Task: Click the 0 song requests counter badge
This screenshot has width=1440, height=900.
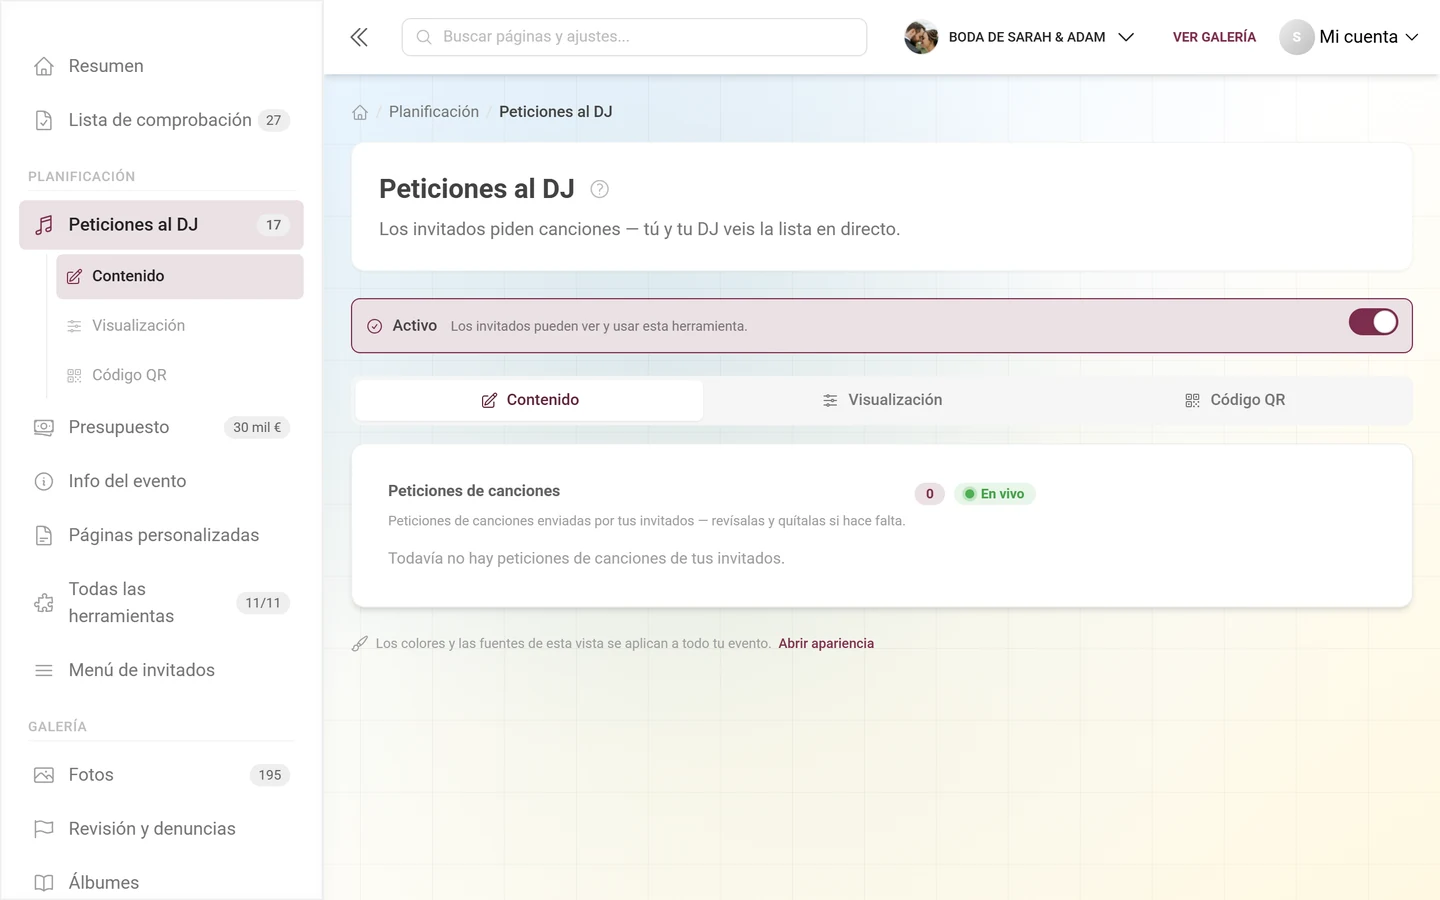Action: click(x=930, y=494)
